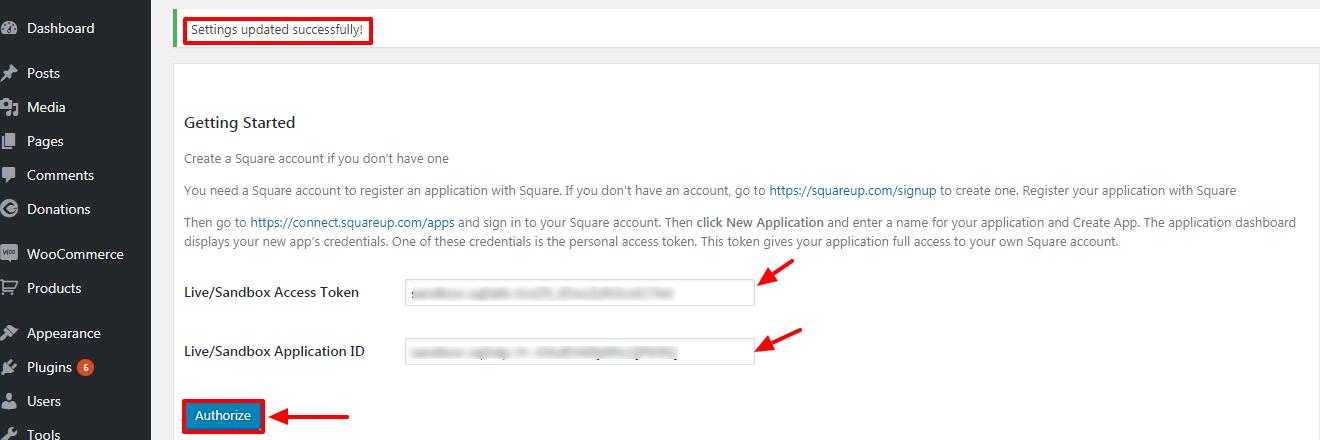Open the Comments section
The height and width of the screenshot is (440, 1320).
(60, 175)
